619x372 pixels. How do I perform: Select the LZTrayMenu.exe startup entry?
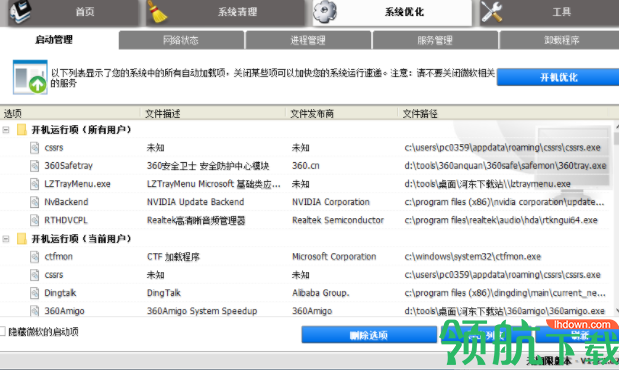(77, 184)
